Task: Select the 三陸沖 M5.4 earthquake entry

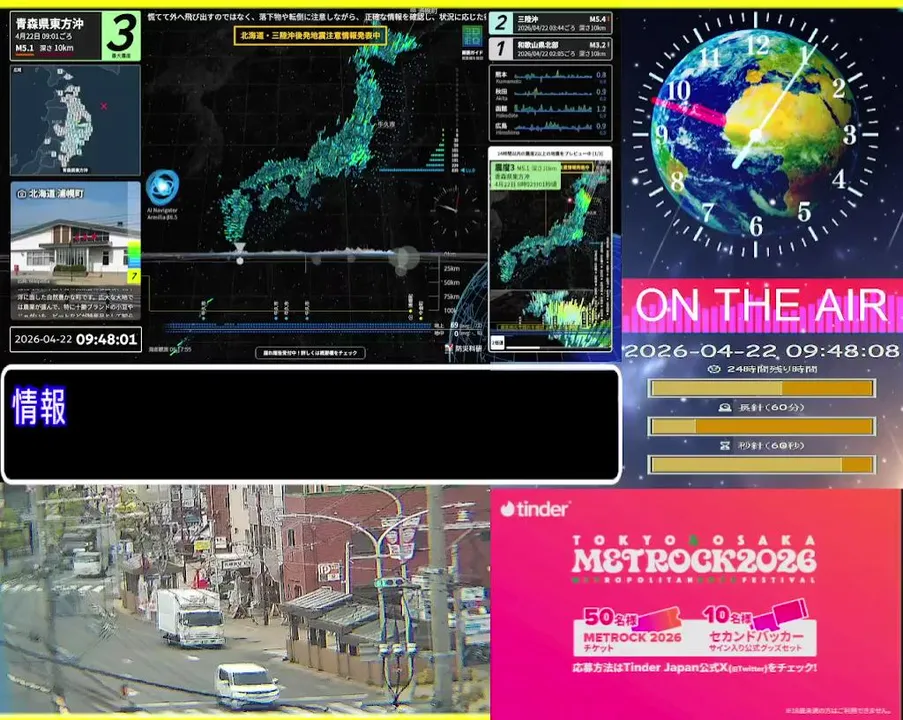Action: pyautogui.click(x=551, y=23)
